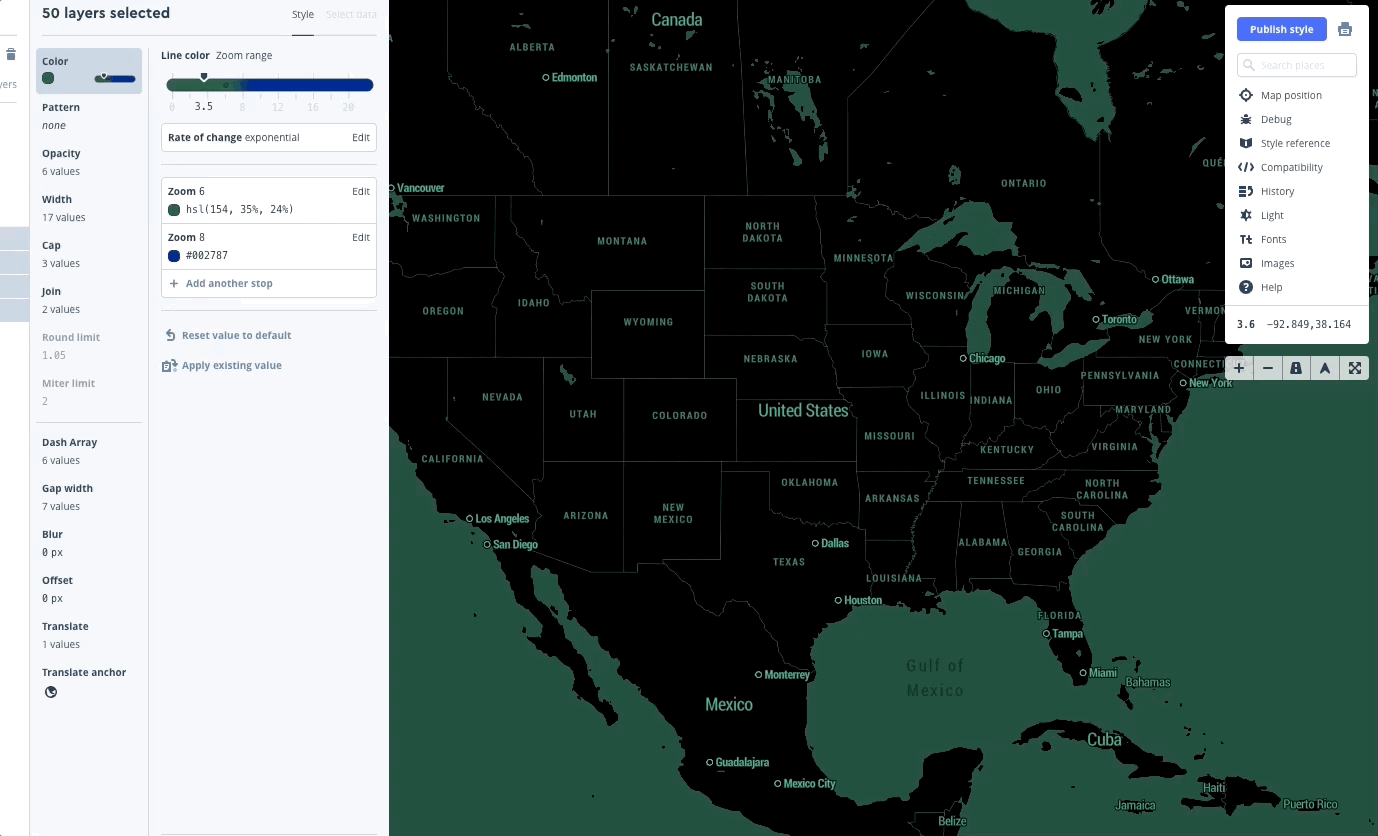The image size is (1378, 836).
Task: Click the 50 layers selected heading
Action: 106,13
